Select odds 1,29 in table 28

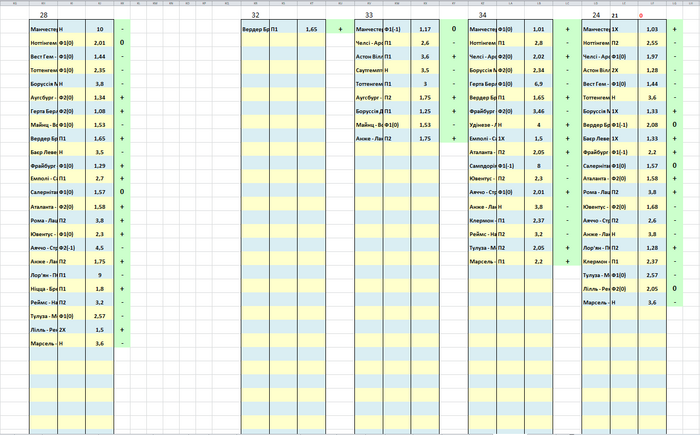click(x=100, y=166)
